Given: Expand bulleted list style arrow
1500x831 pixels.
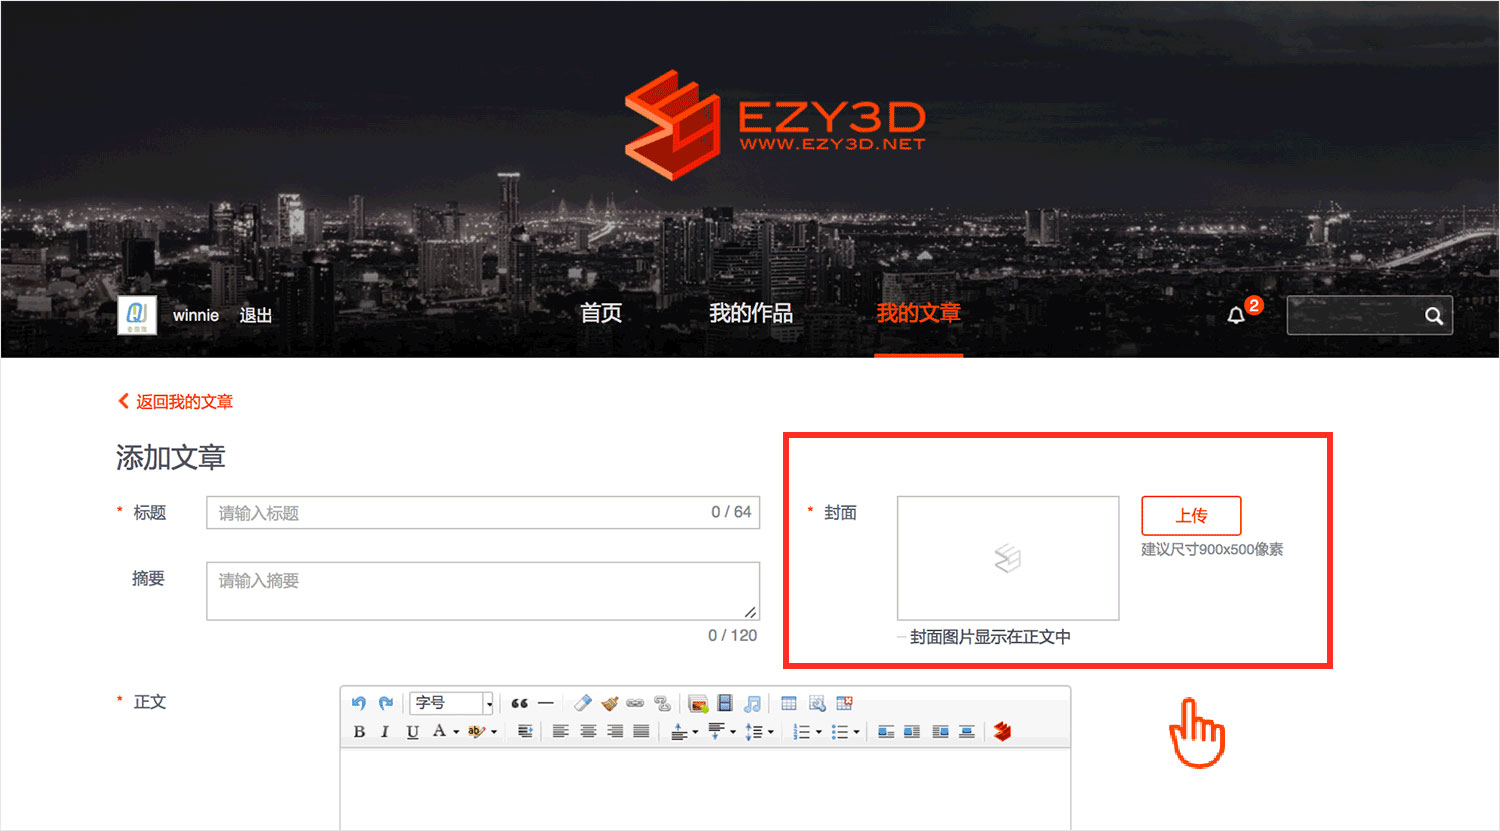Looking at the screenshot, I should click(856, 732).
